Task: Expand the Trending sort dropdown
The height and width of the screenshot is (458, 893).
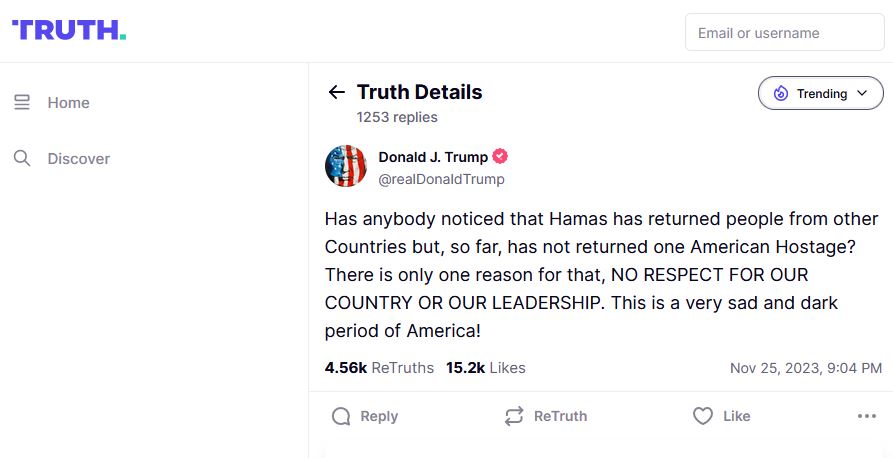Action: 821,94
